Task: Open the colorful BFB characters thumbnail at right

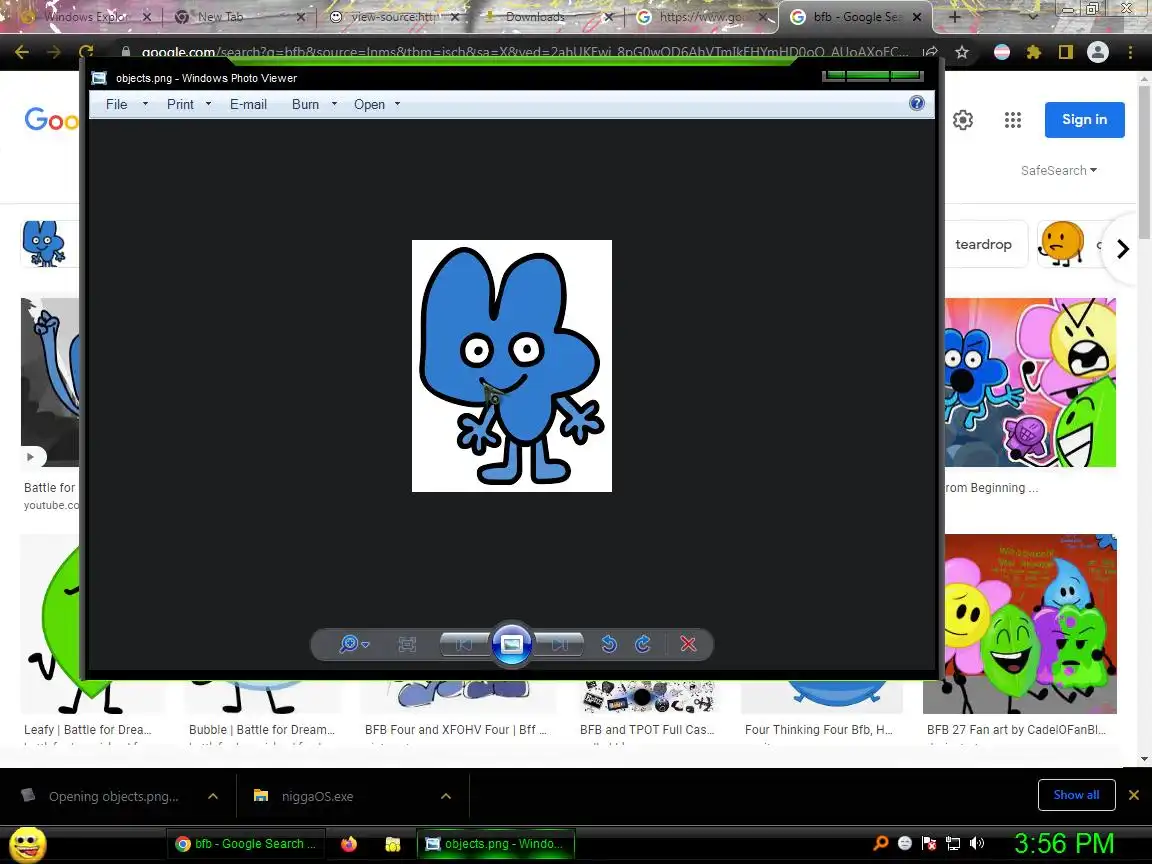Action: (x=1030, y=382)
